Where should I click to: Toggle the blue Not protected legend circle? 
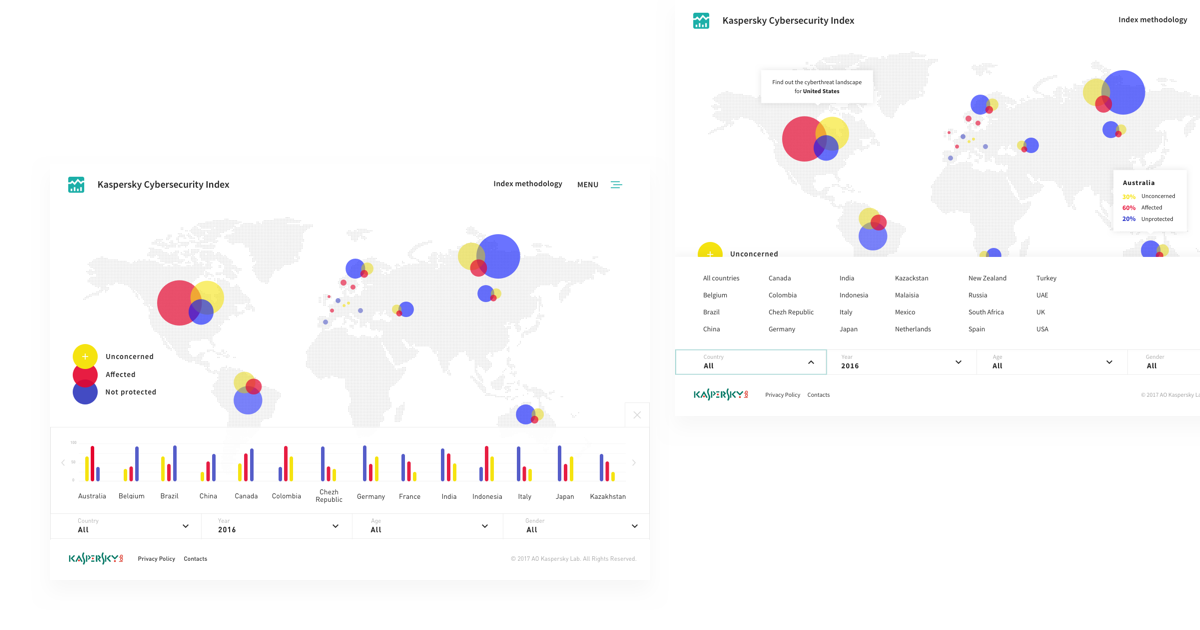[x=85, y=392]
